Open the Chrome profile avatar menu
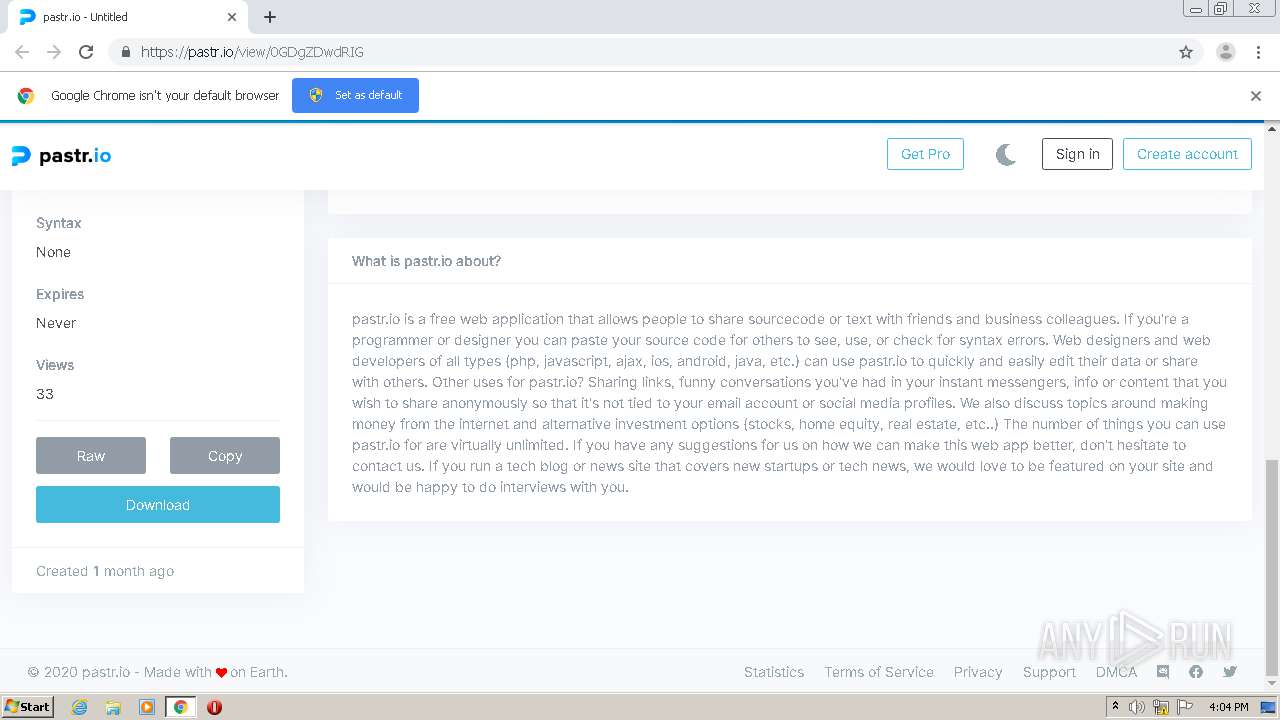 pyautogui.click(x=1226, y=52)
